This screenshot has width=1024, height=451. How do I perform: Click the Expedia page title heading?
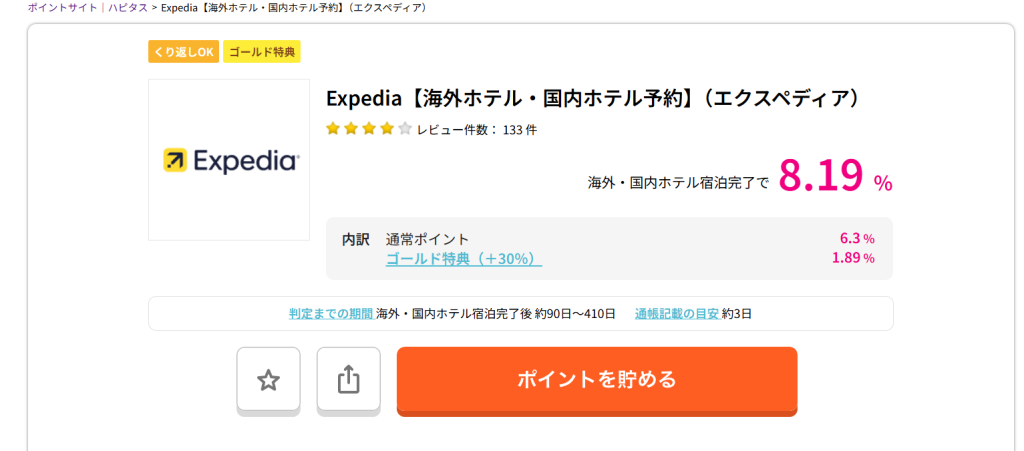593,99
